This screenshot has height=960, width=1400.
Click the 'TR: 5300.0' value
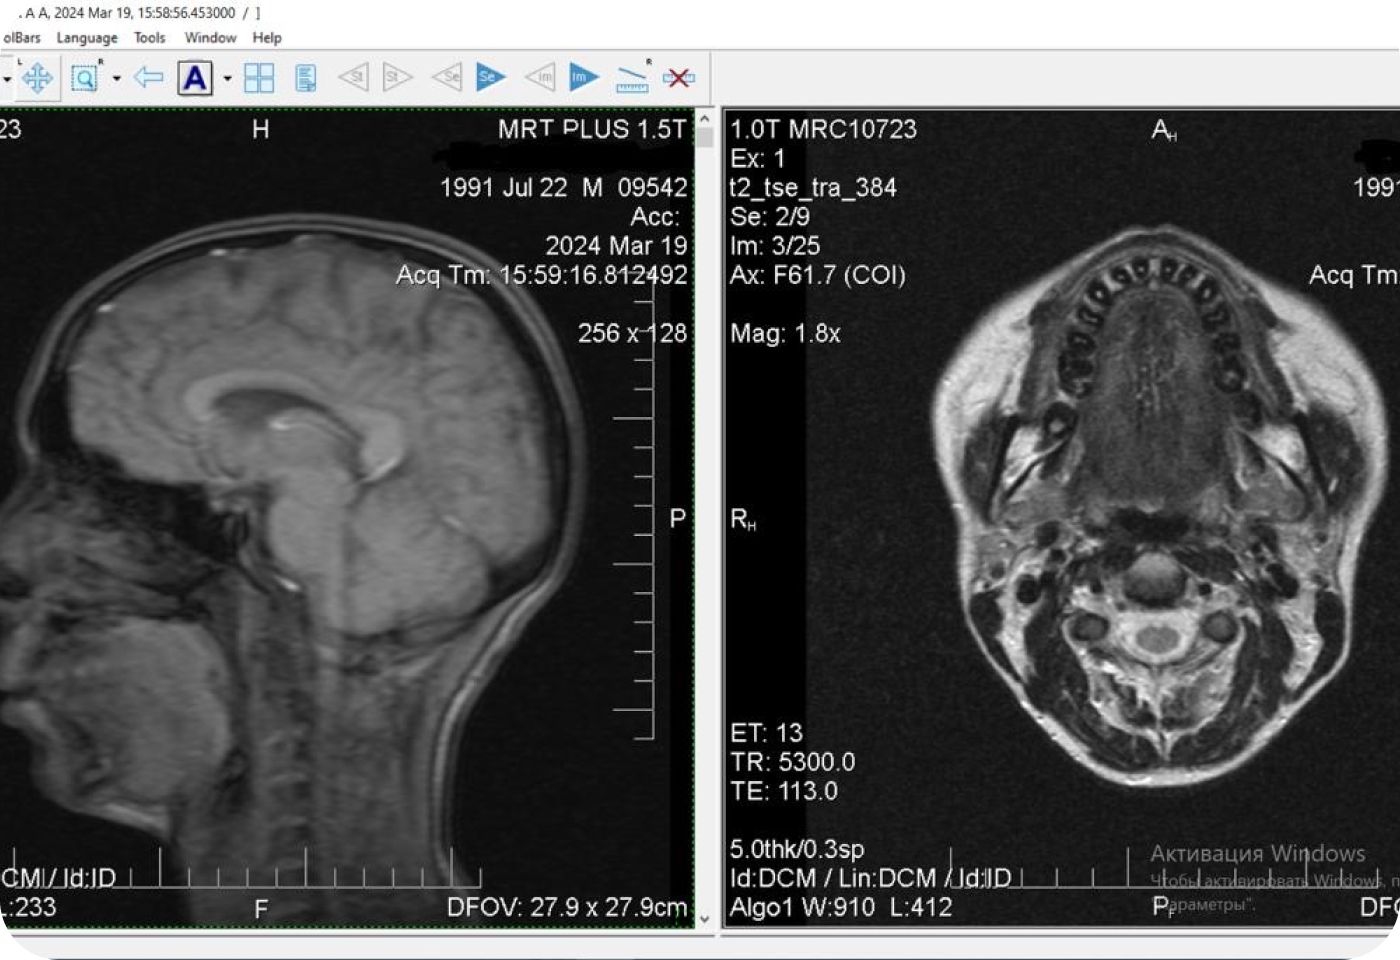tap(792, 762)
